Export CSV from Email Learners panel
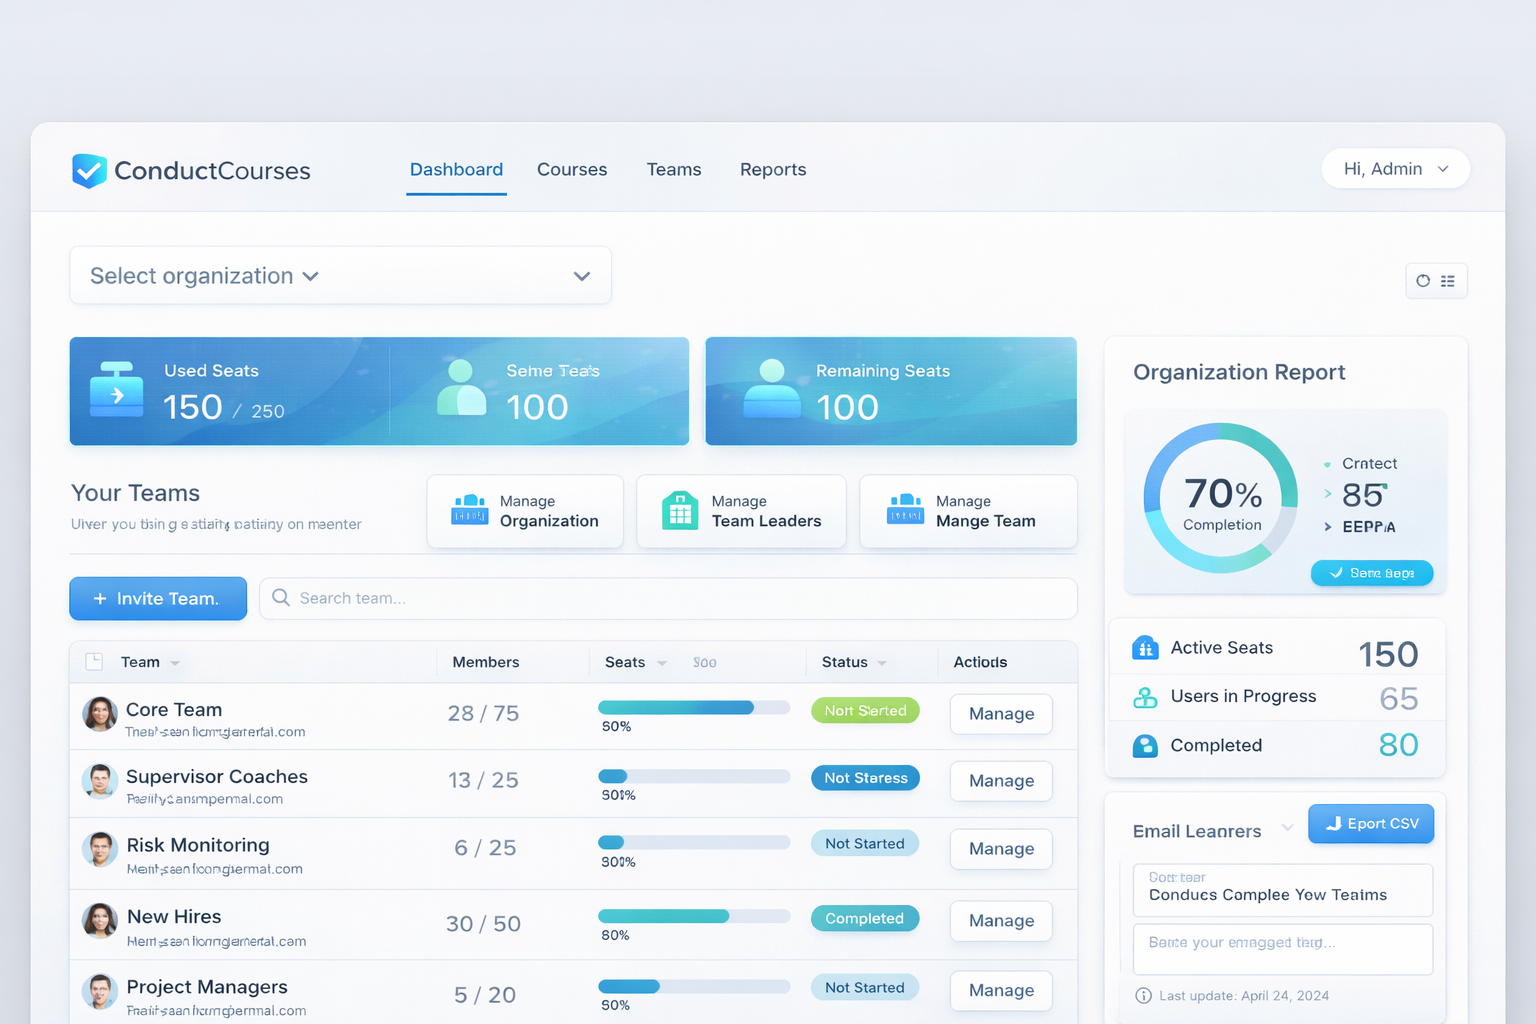This screenshot has height=1024, width=1536. [1371, 823]
